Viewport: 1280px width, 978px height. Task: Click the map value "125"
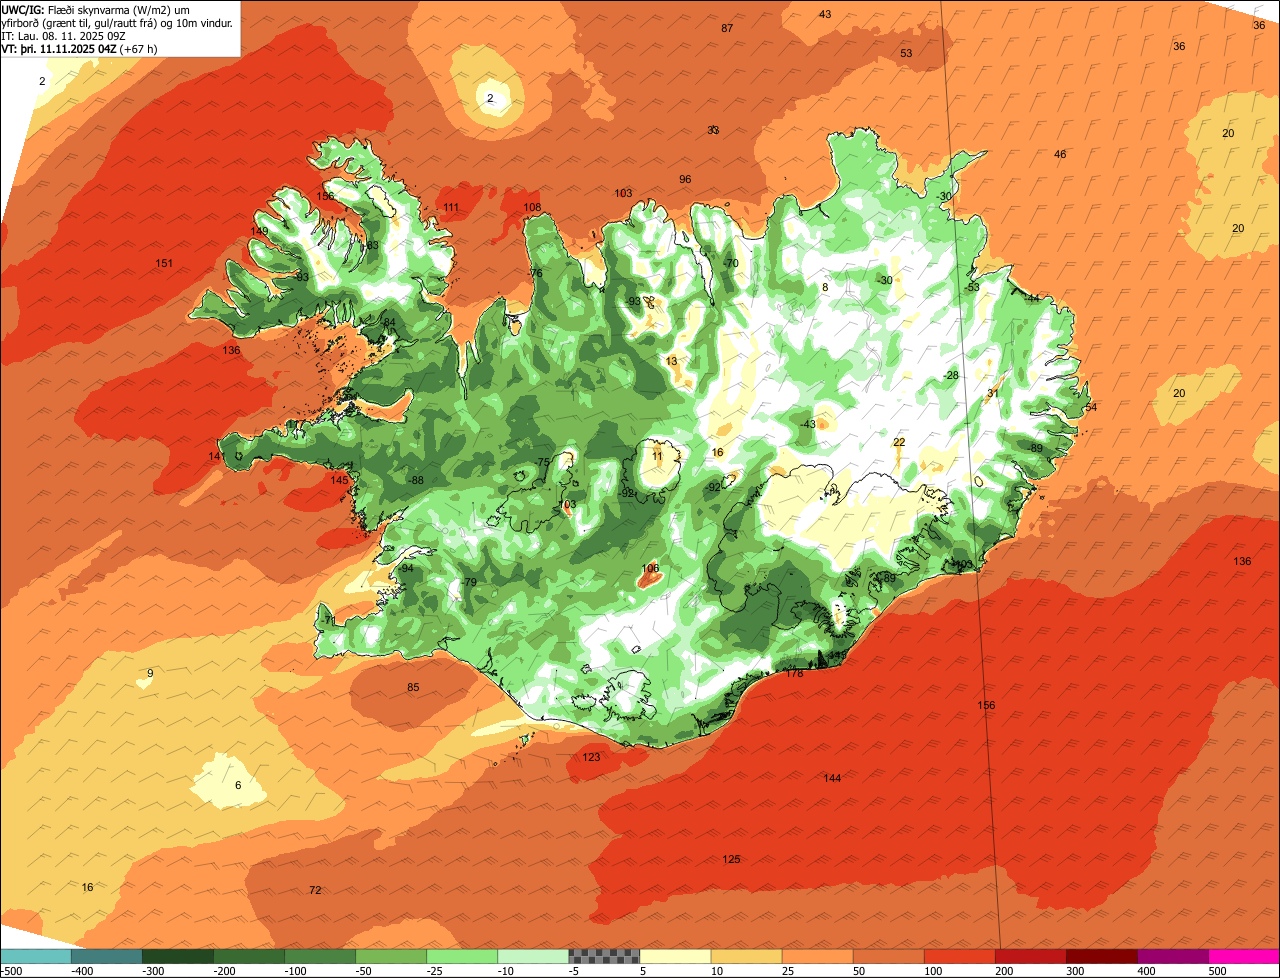pyautogui.click(x=731, y=860)
